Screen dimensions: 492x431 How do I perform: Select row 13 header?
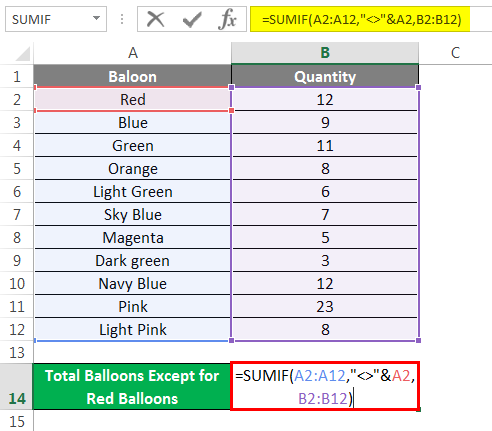point(17,352)
